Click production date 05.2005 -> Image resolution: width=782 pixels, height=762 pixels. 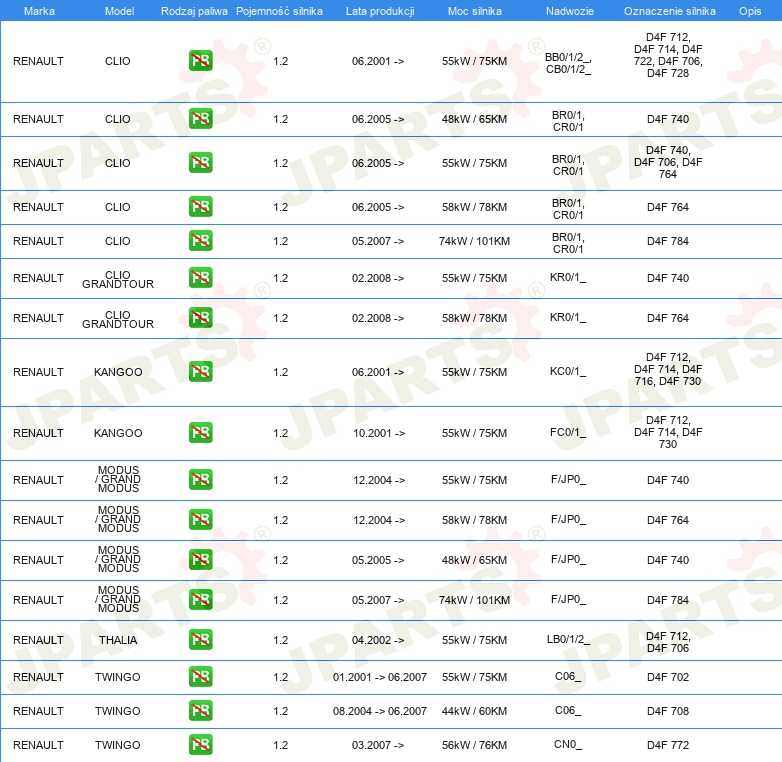(378, 561)
